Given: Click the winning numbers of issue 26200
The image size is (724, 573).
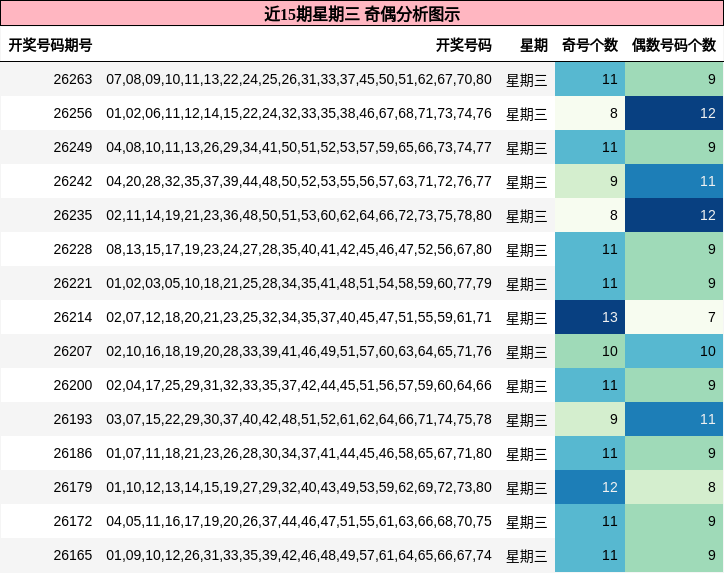Looking at the screenshot, I should [x=299, y=385].
